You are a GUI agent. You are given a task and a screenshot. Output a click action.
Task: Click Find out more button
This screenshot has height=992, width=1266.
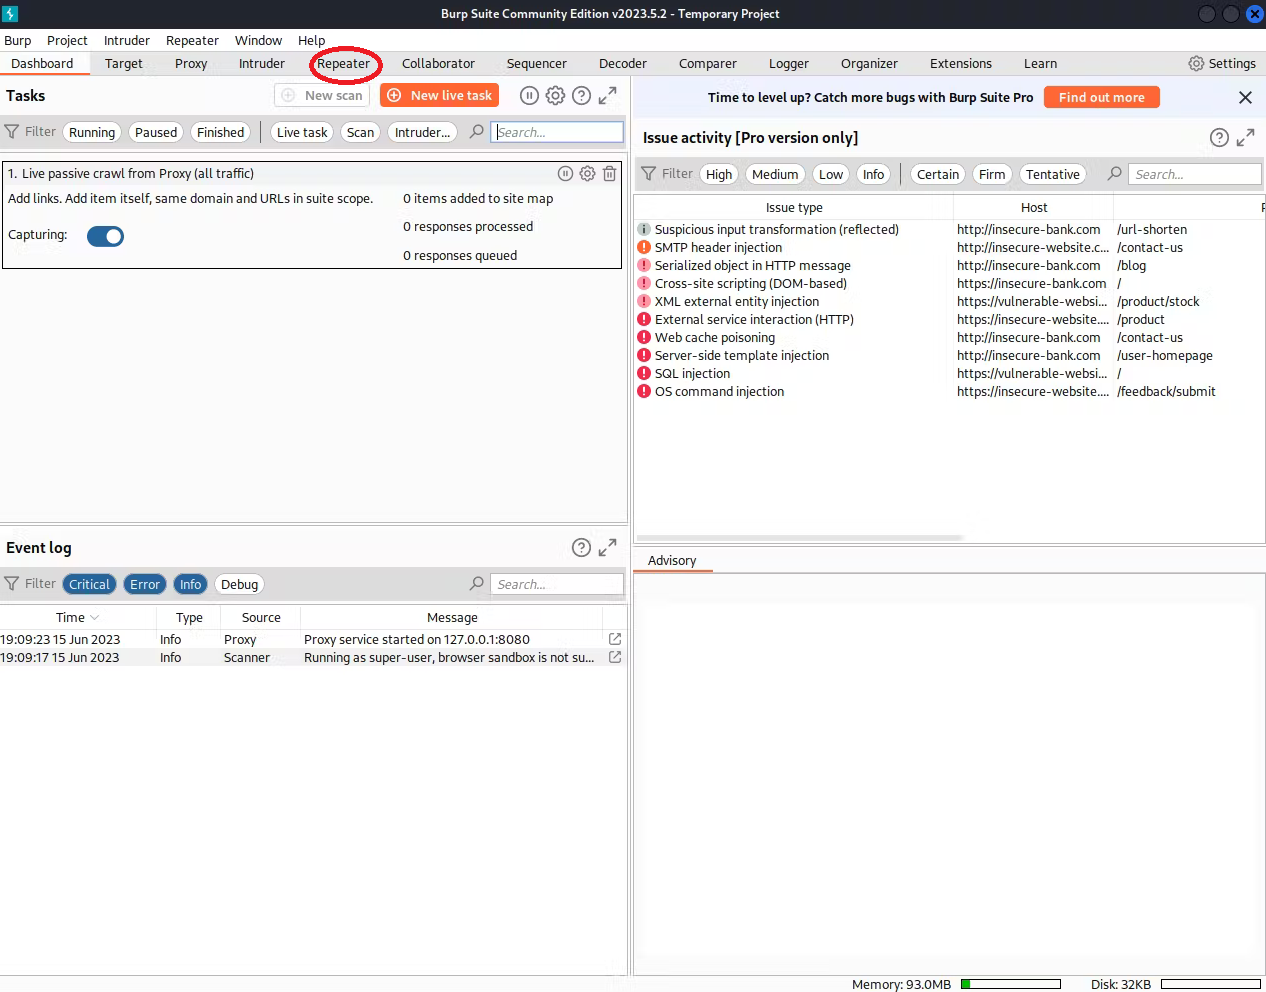[1102, 97]
